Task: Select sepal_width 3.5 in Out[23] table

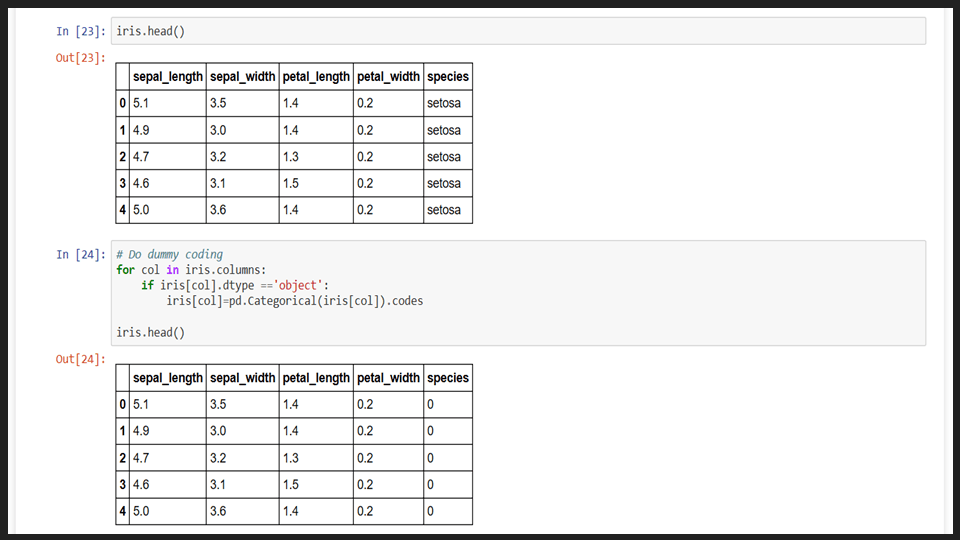Action: pos(218,103)
